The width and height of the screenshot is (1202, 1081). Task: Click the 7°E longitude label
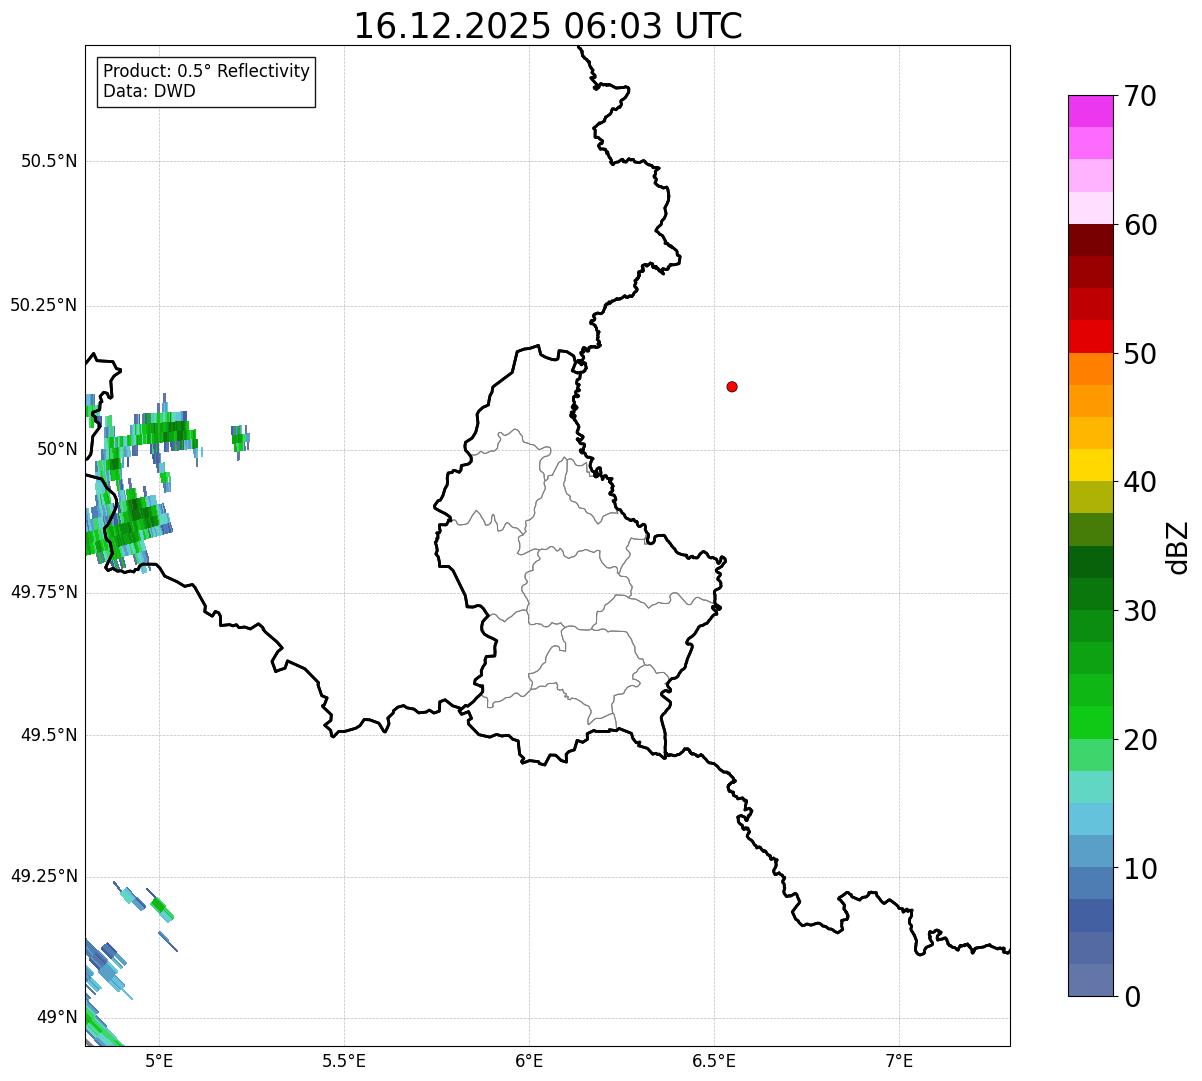[899, 1061]
